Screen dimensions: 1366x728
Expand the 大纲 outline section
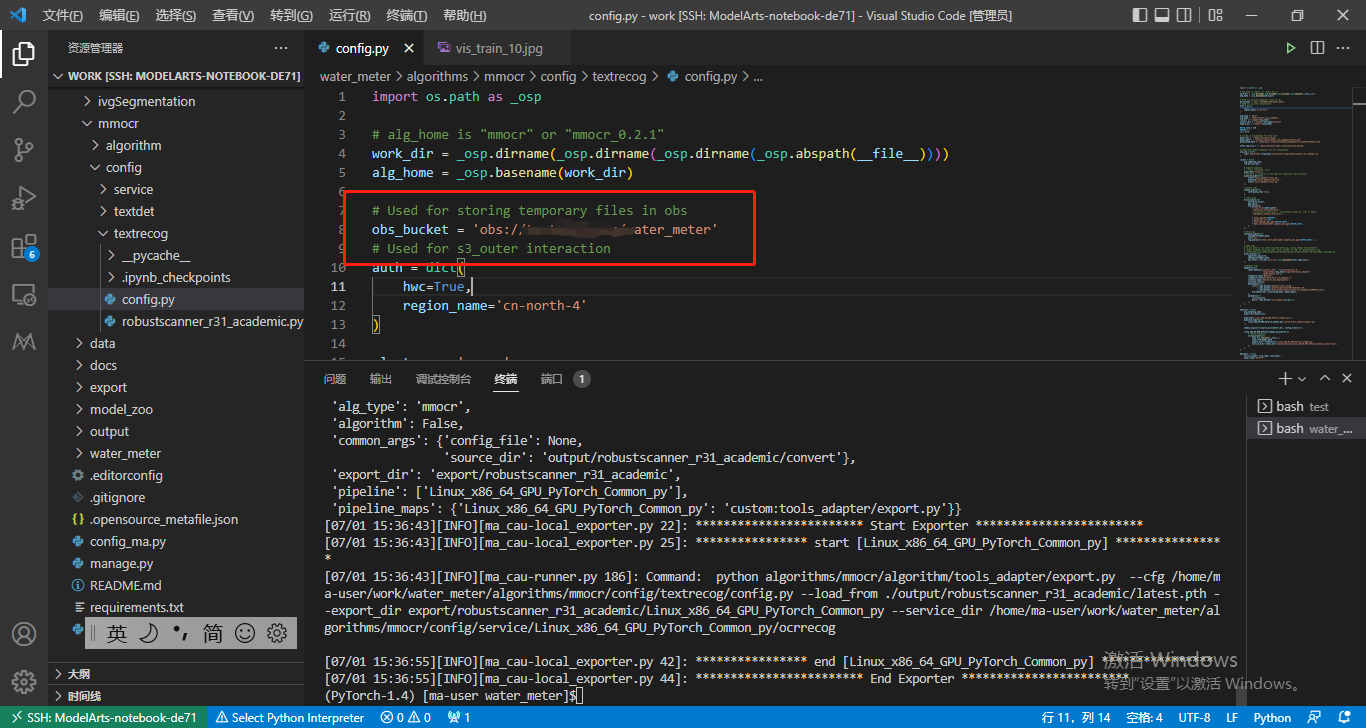(176, 674)
